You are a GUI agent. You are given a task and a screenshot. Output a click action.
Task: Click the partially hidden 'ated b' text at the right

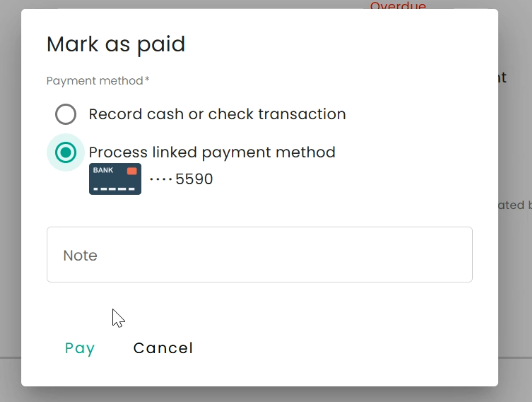click(x=515, y=205)
